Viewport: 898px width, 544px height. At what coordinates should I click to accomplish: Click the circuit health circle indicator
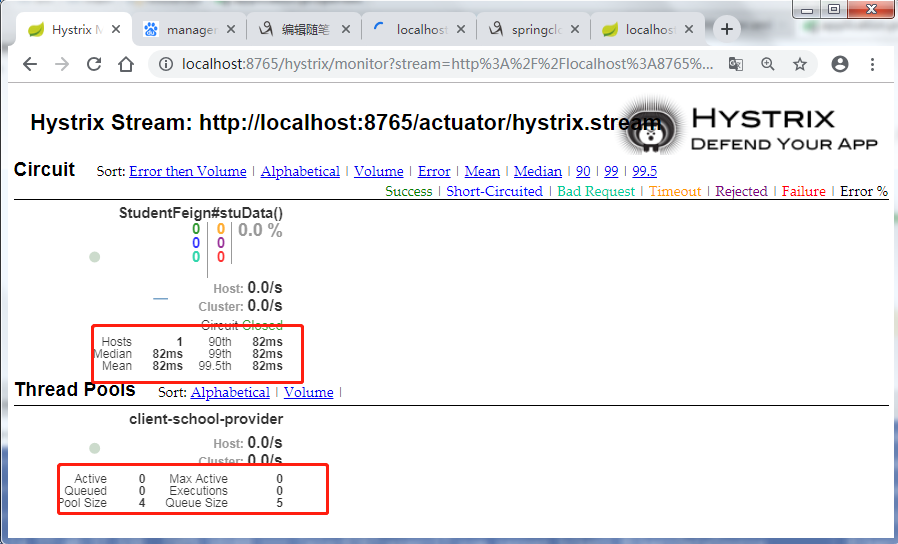94,257
